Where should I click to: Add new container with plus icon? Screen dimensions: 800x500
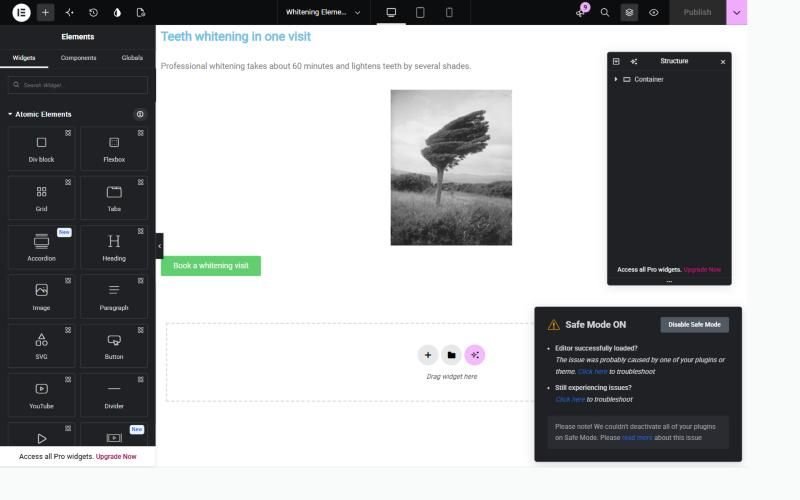[x=428, y=355]
